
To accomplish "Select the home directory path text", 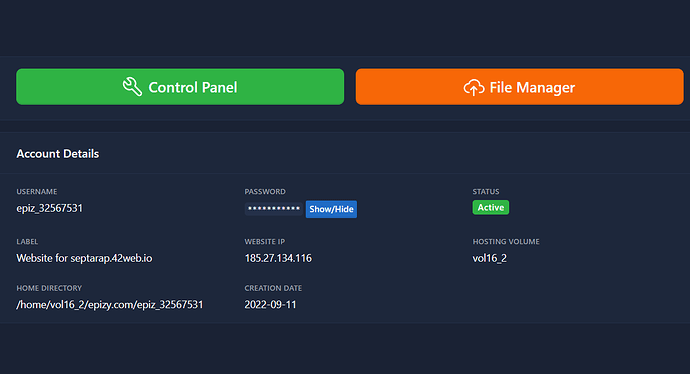I will pyautogui.click(x=110, y=304).
